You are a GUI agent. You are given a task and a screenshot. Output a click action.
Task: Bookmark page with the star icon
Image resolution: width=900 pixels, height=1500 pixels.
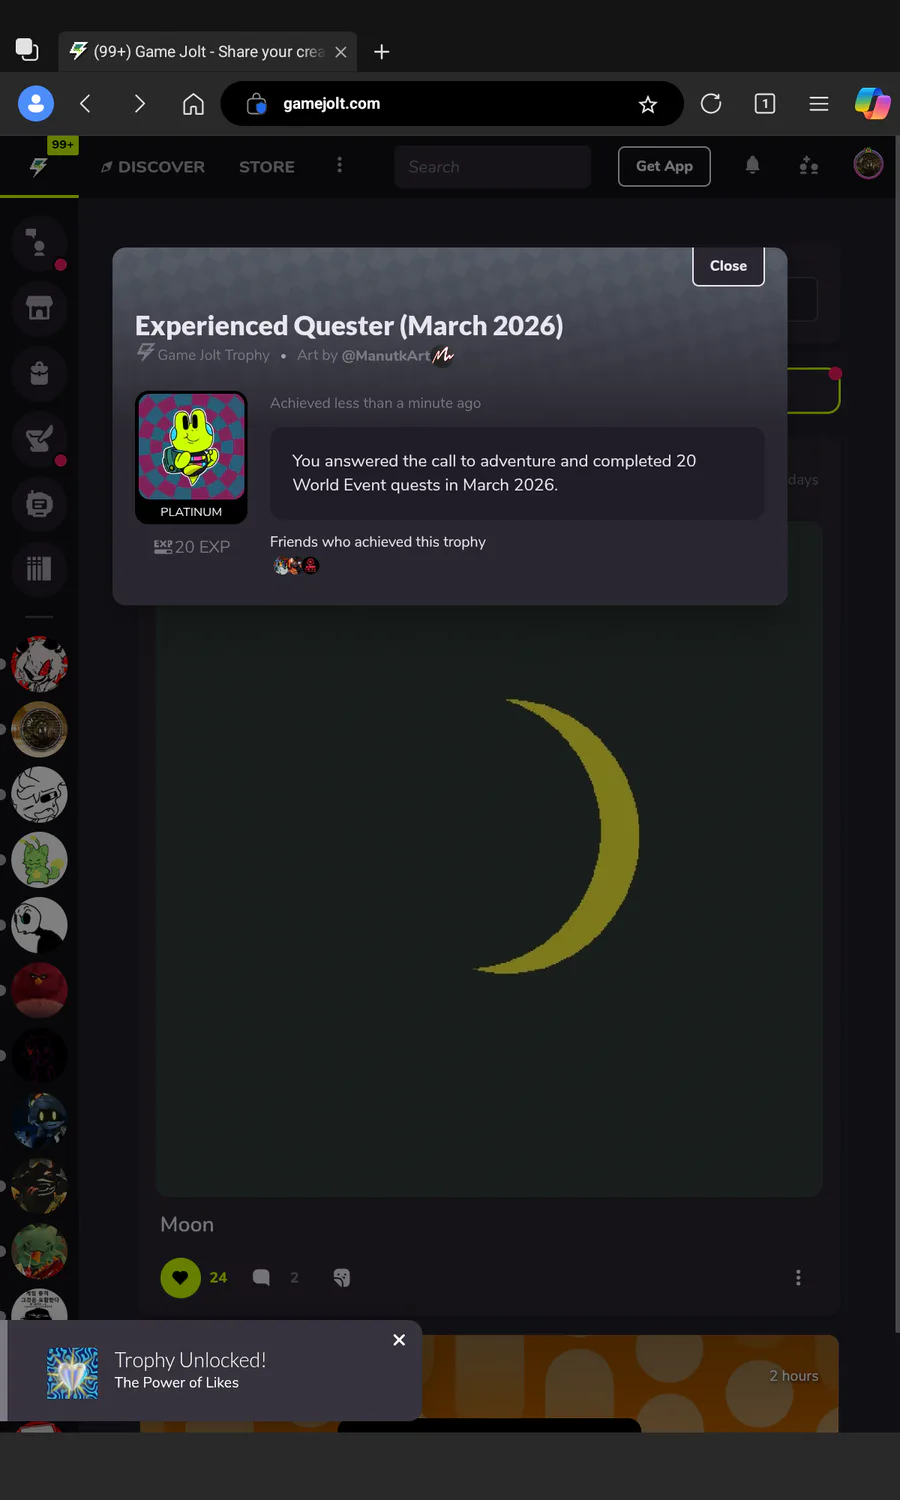tap(648, 104)
